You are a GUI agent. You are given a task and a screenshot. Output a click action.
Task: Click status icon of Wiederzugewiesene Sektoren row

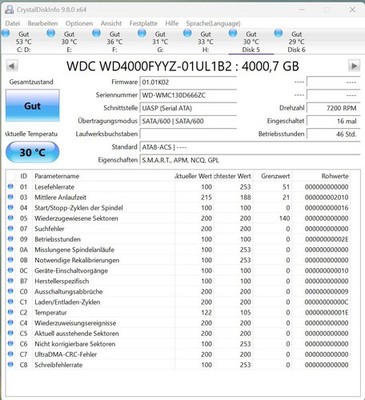pyautogui.click(x=11, y=218)
